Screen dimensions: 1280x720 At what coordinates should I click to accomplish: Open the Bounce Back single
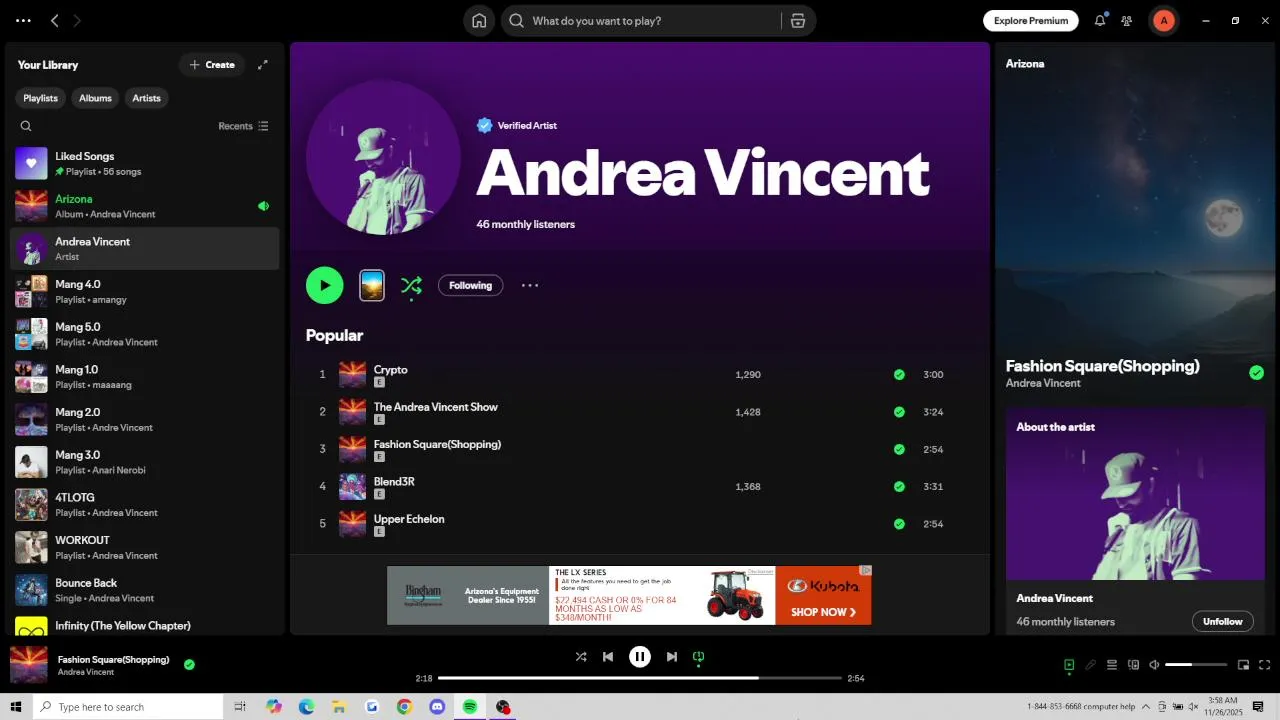coord(145,590)
